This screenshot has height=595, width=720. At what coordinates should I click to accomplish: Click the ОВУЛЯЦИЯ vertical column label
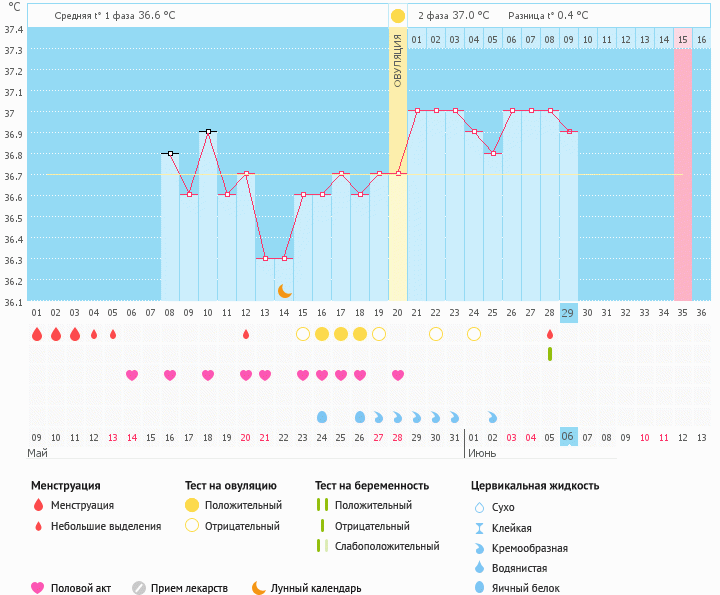point(398,60)
